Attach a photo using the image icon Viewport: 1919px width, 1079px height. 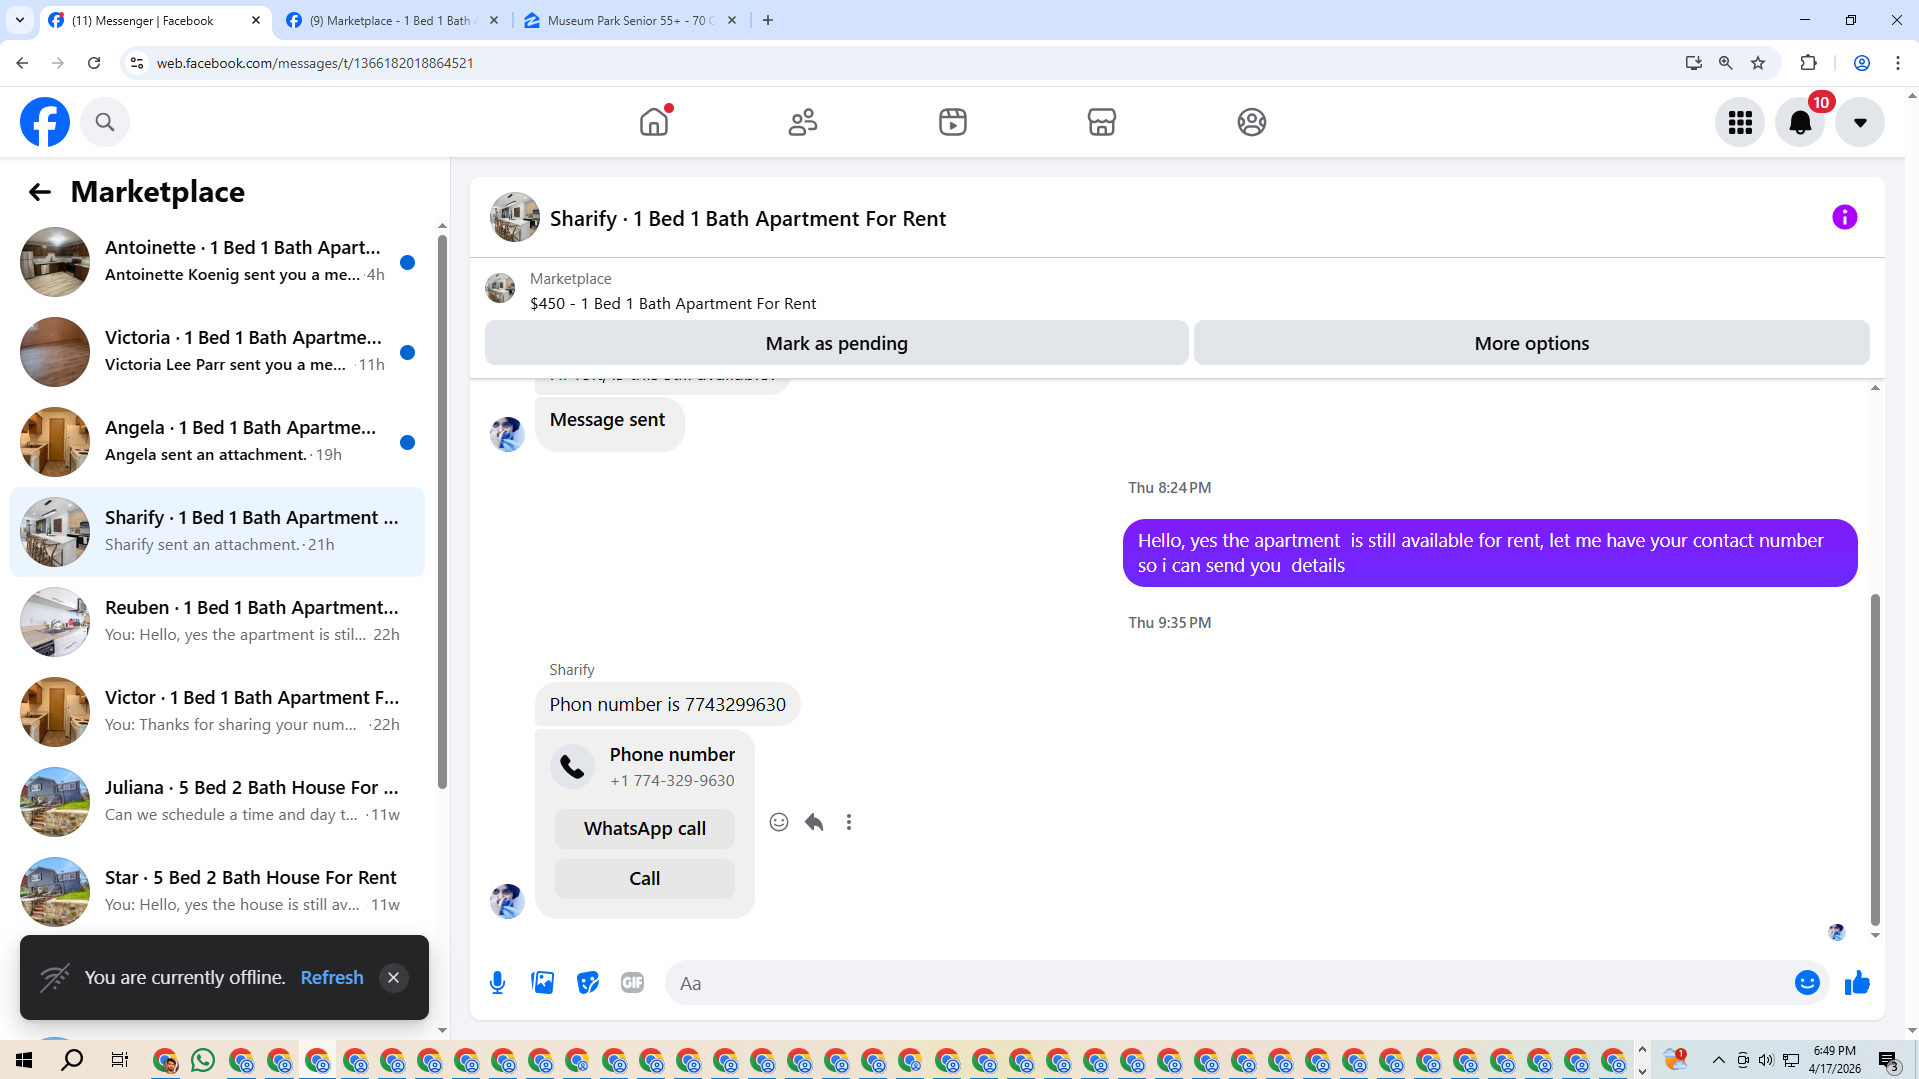[x=543, y=983]
